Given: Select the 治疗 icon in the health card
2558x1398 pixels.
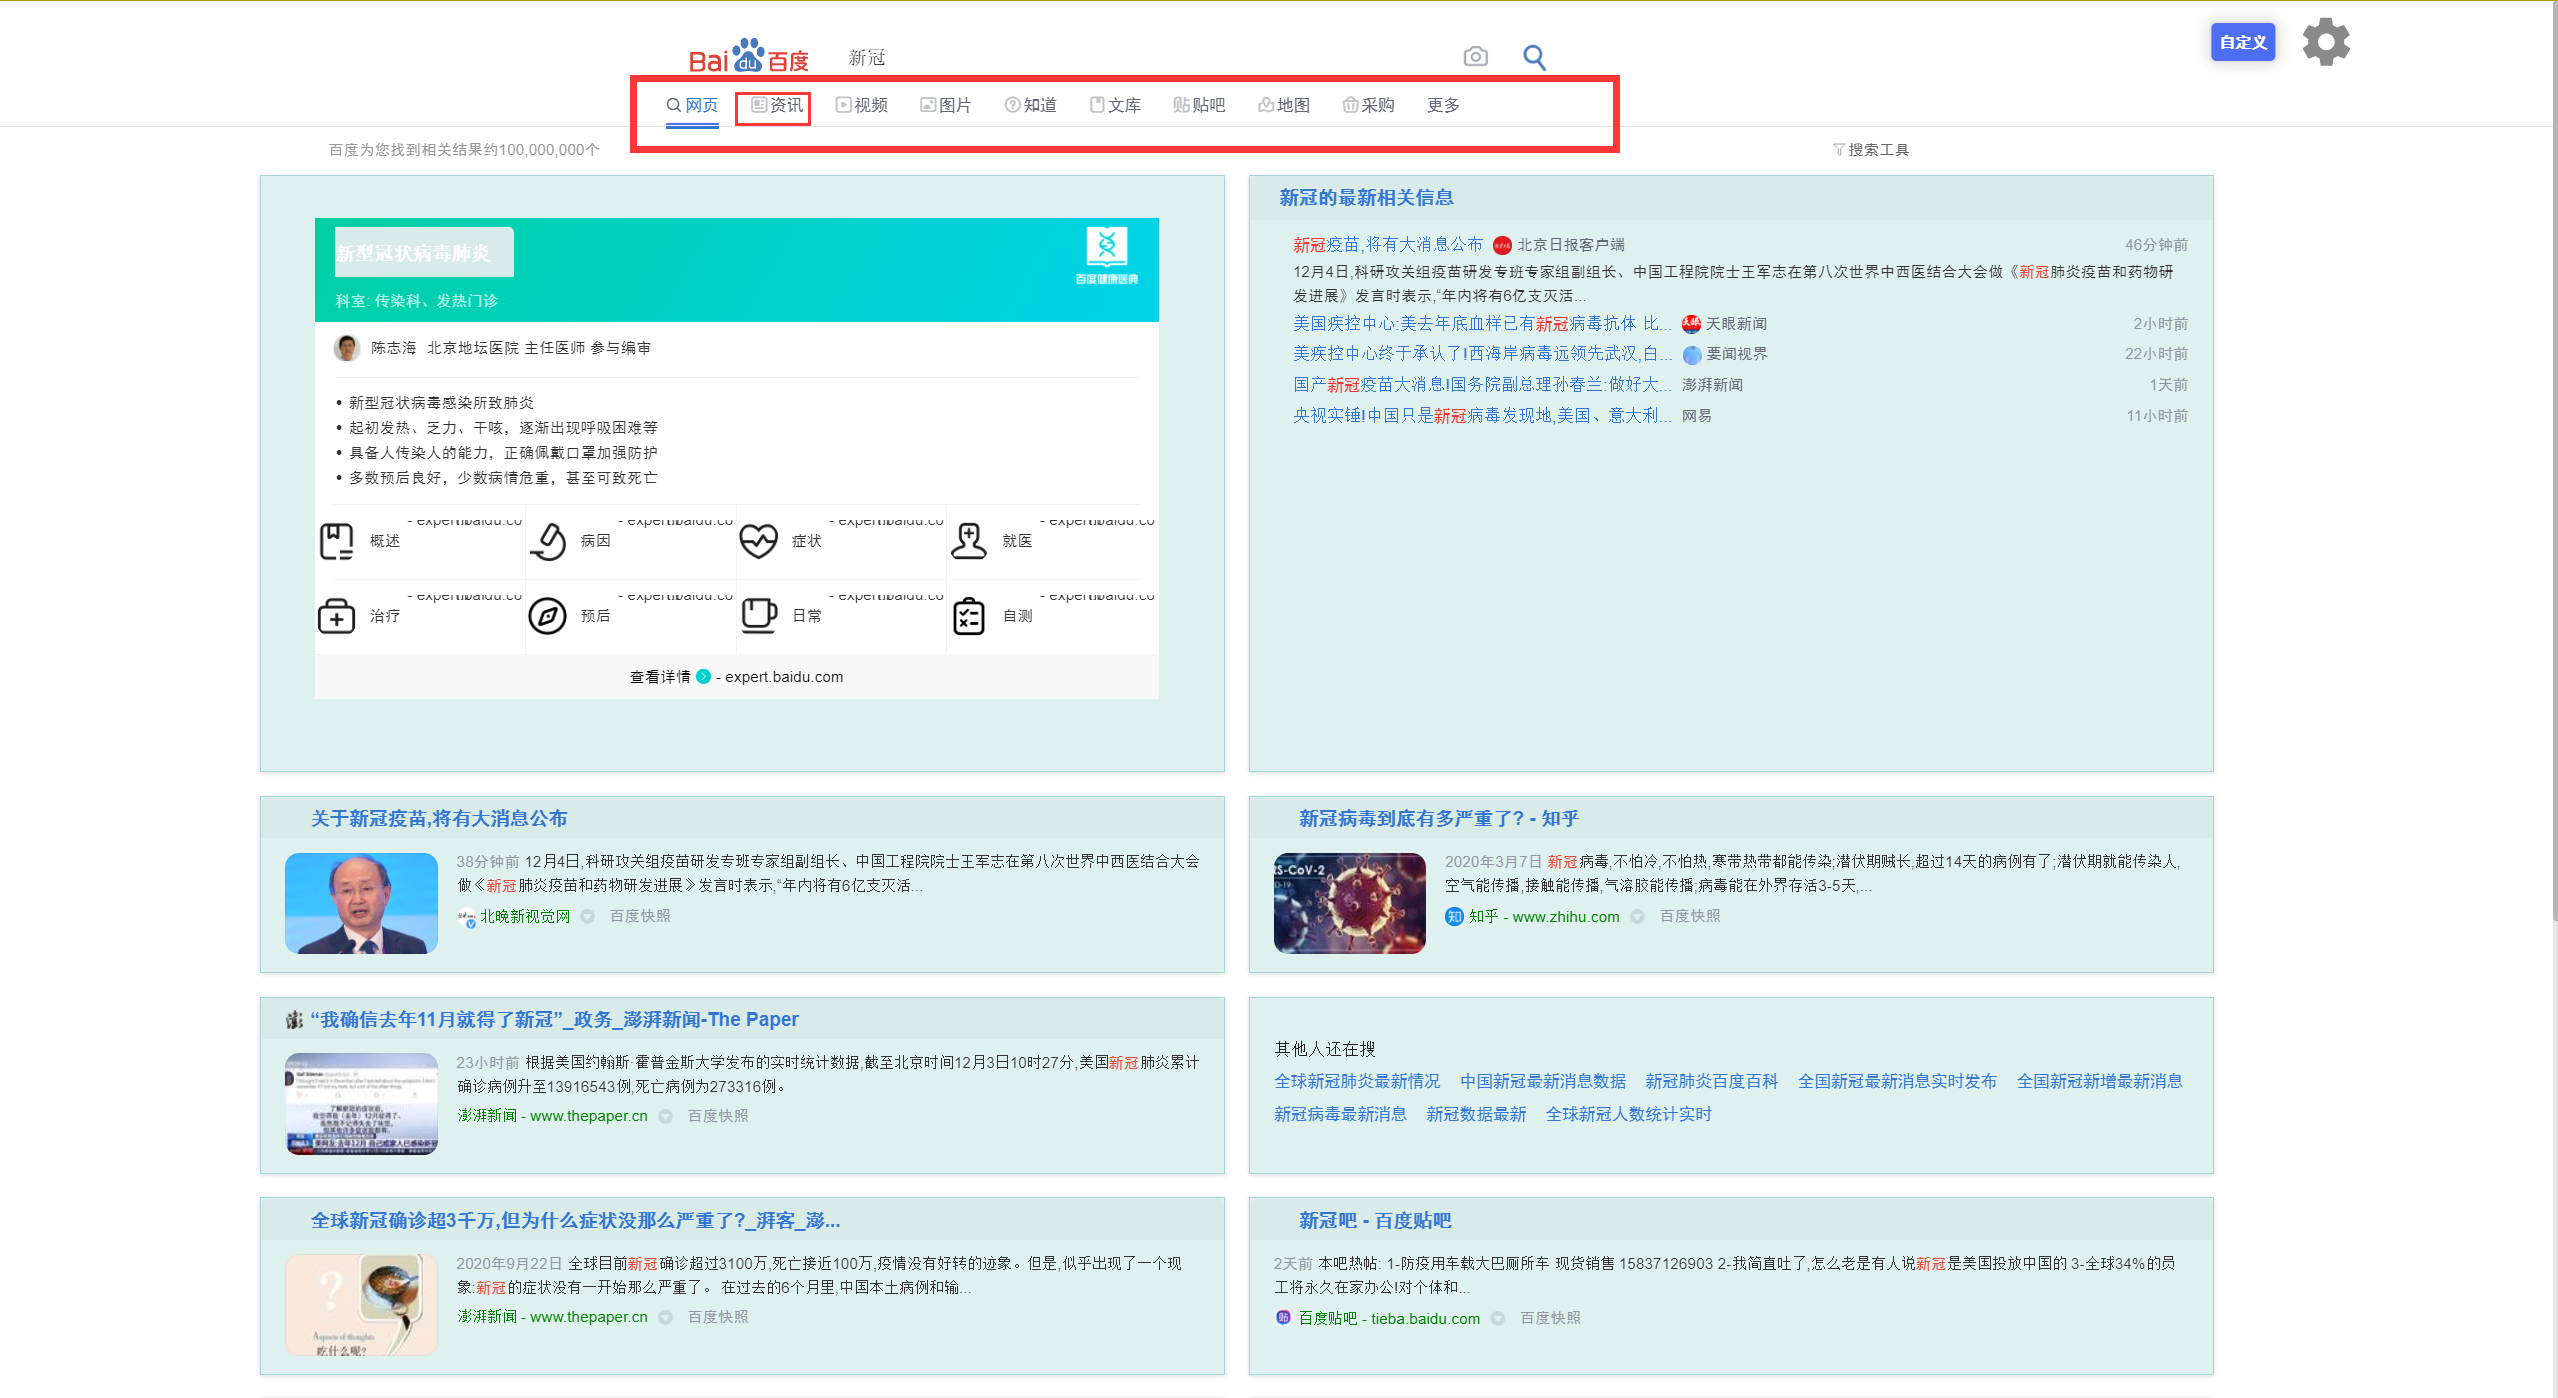Looking at the screenshot, I should pos(338,616).
